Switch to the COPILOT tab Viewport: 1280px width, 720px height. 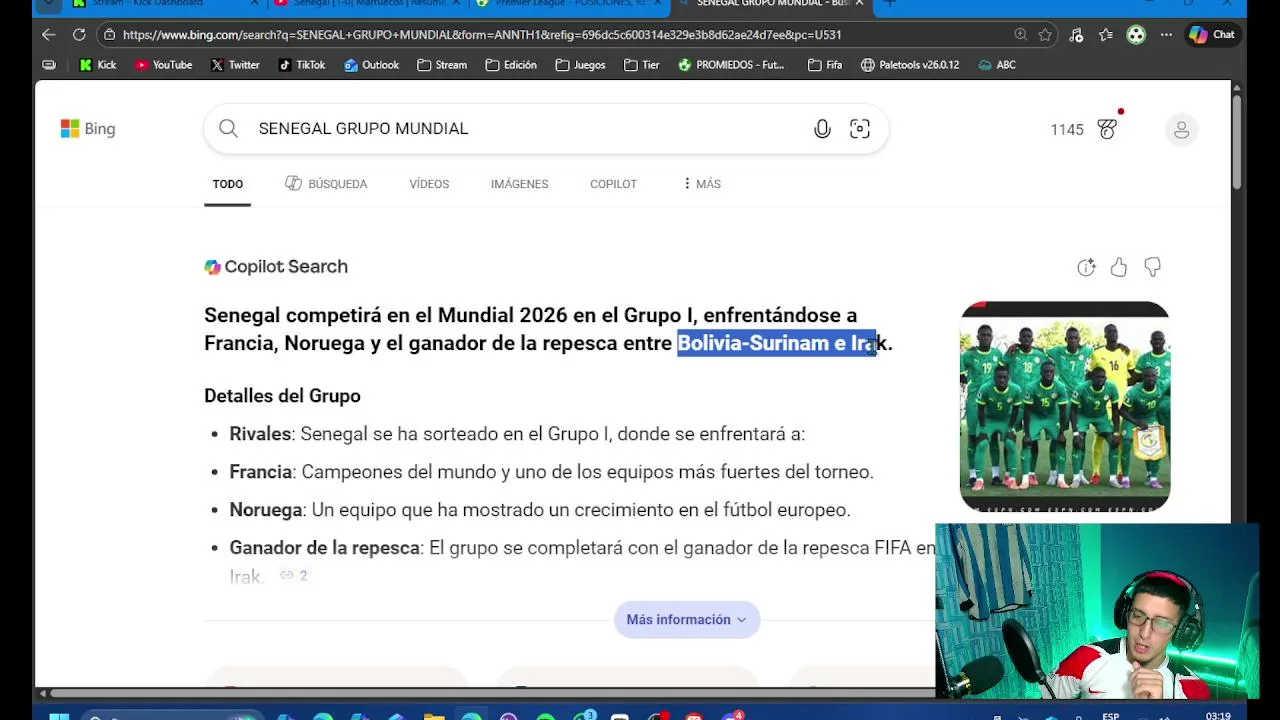[613, 184]
